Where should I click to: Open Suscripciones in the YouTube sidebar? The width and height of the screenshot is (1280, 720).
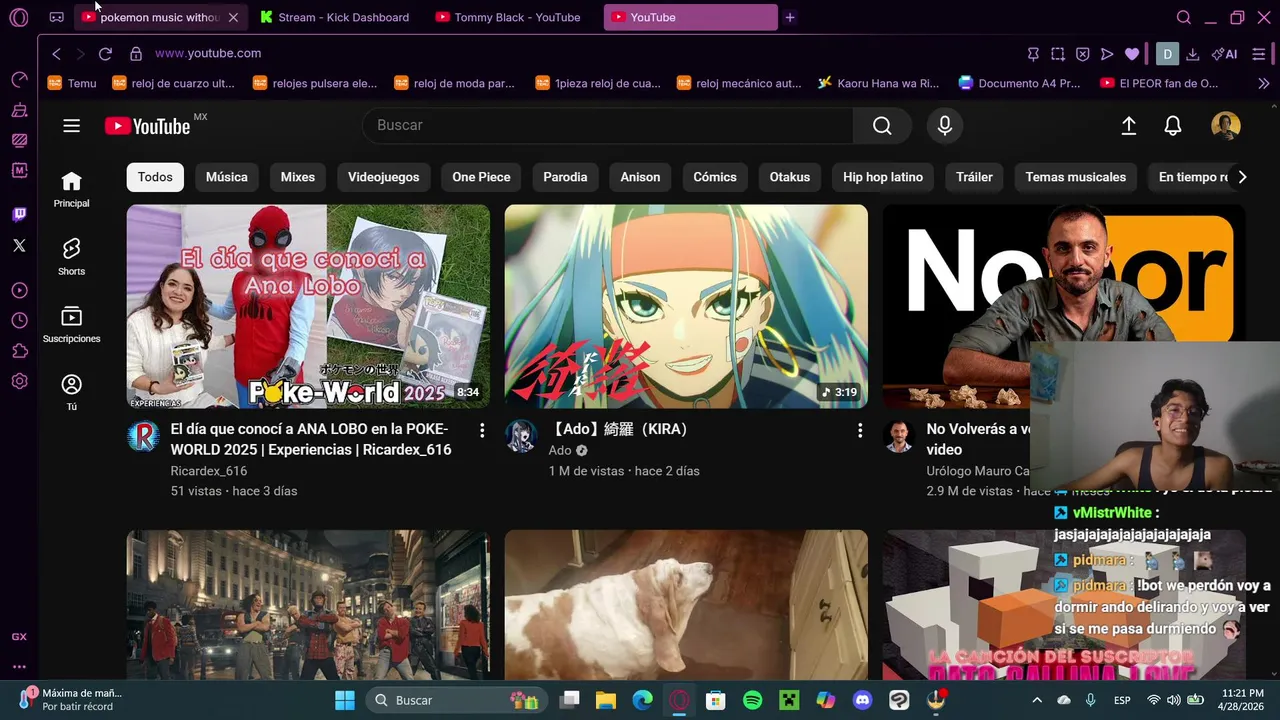click(71, 325)
